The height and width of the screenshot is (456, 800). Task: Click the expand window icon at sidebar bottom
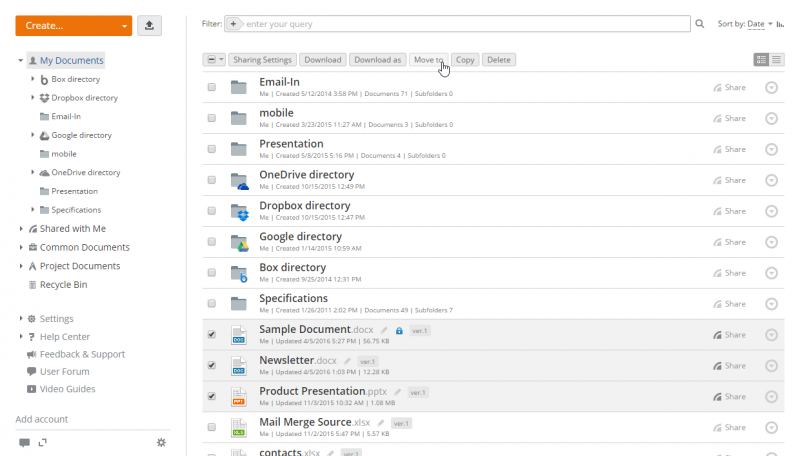42,442
